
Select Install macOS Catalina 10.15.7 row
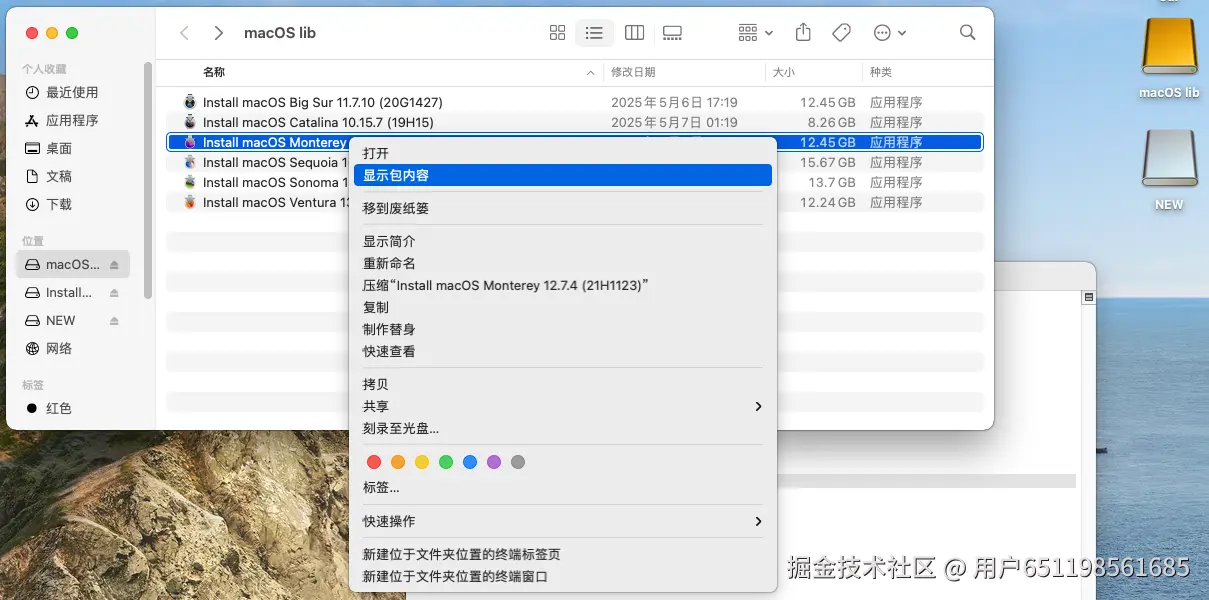click(x=575, y=122)
